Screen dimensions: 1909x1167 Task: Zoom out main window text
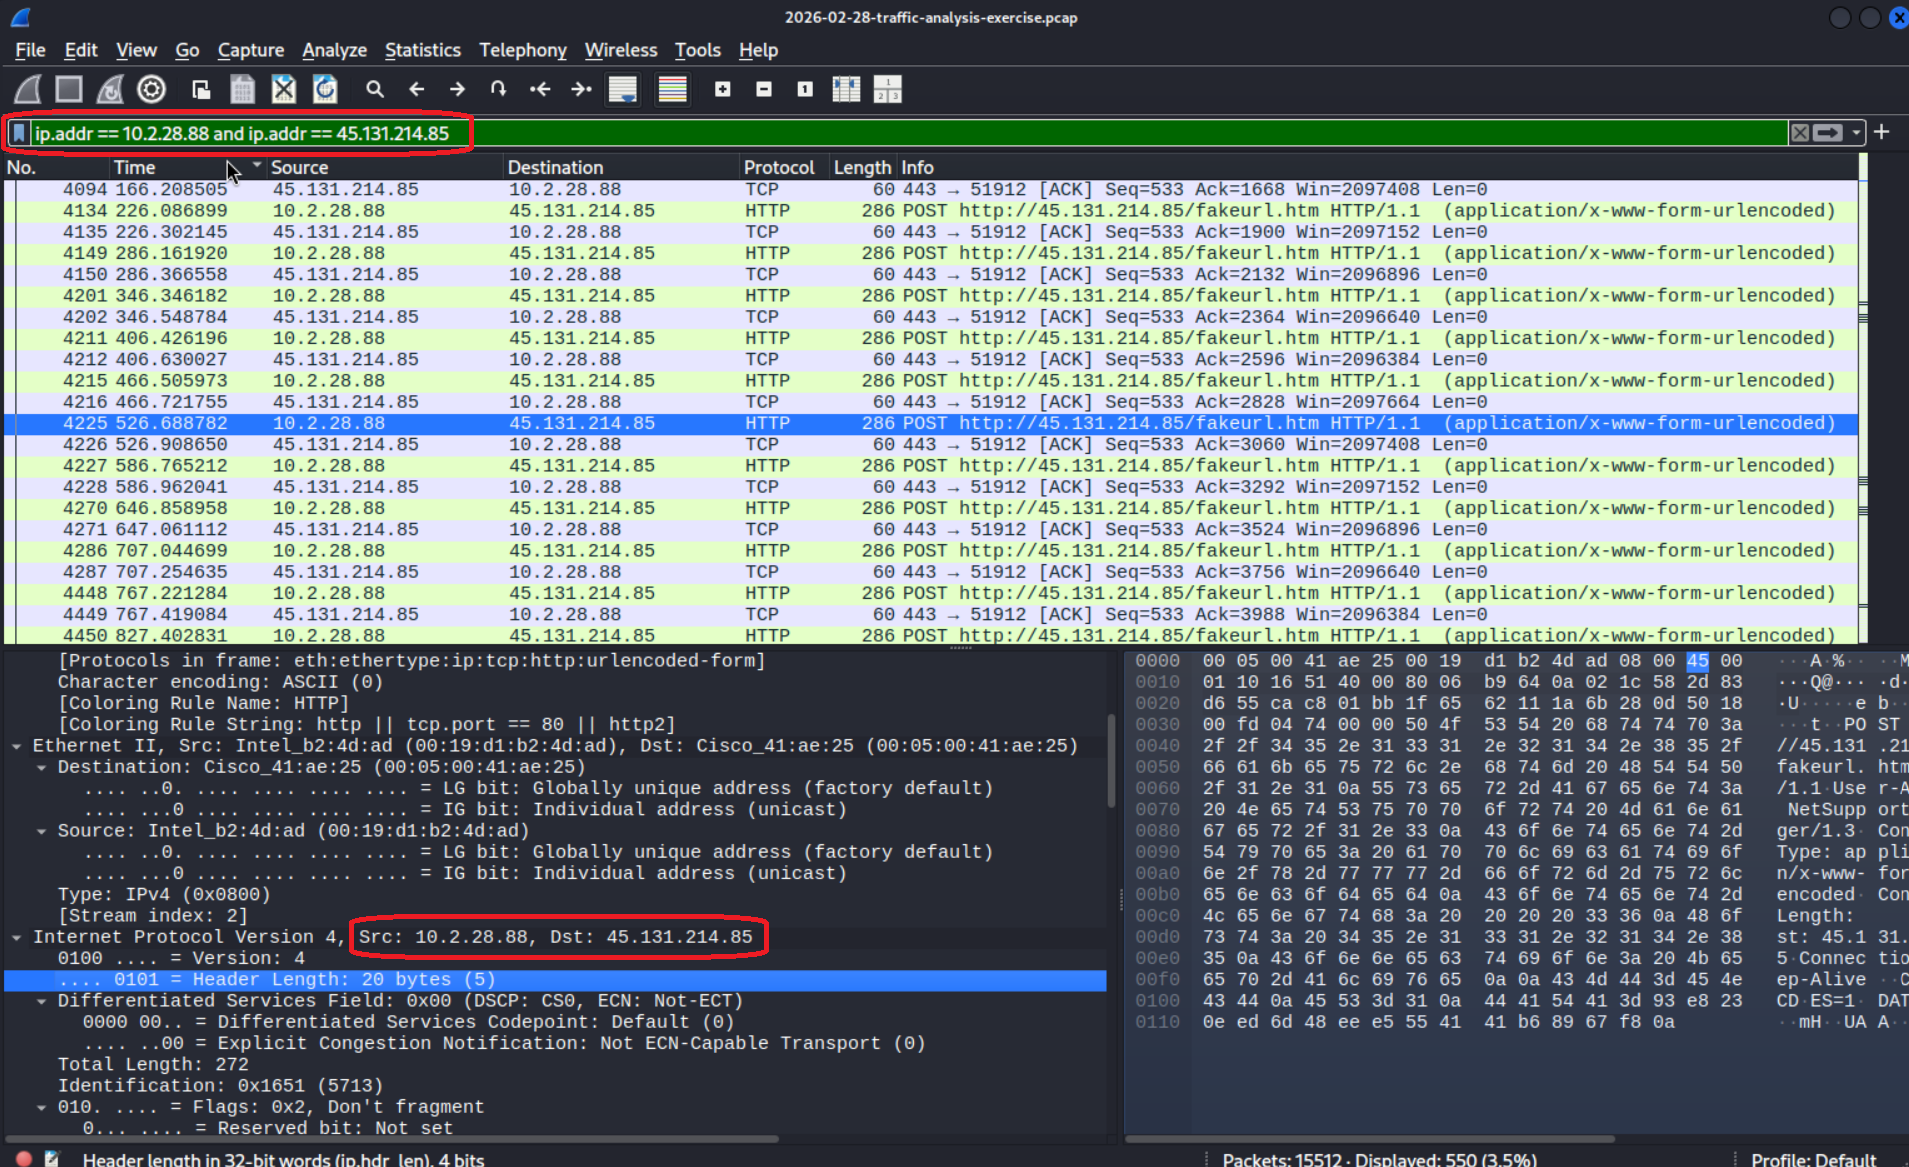pos(763,90)
